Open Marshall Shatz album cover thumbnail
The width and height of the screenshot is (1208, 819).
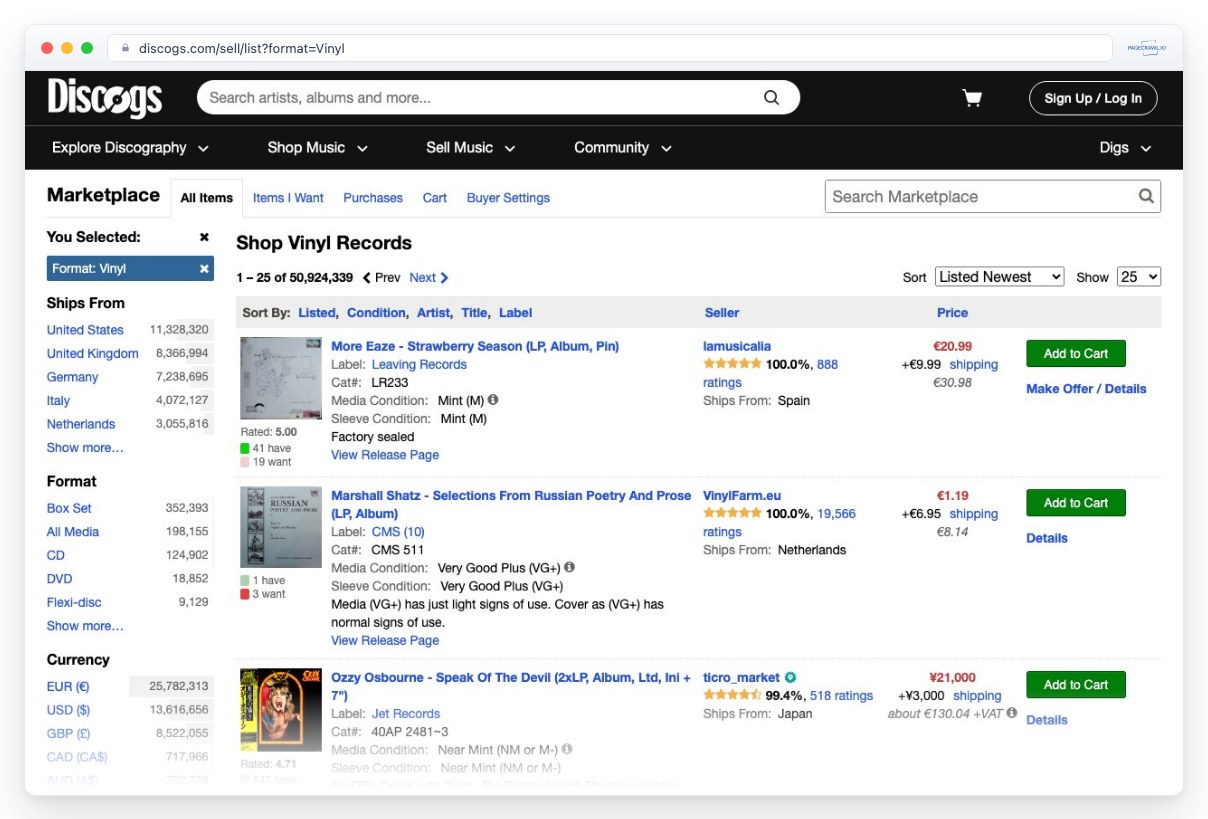tap(281, 527)
